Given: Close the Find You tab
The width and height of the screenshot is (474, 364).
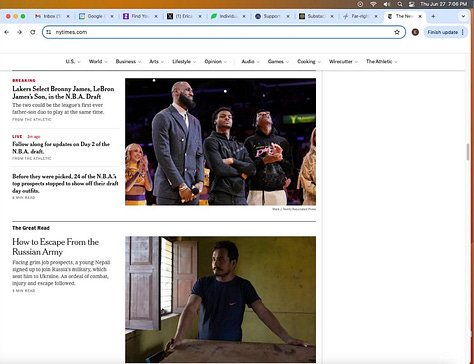Looking at the screenshot, I should [x=156, y=16].
